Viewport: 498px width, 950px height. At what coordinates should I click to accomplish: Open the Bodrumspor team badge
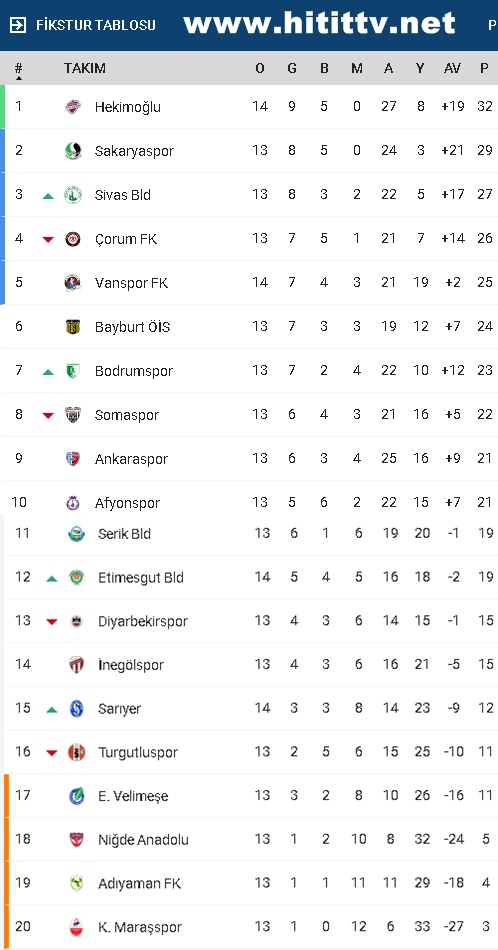click(x=73, y=371)
